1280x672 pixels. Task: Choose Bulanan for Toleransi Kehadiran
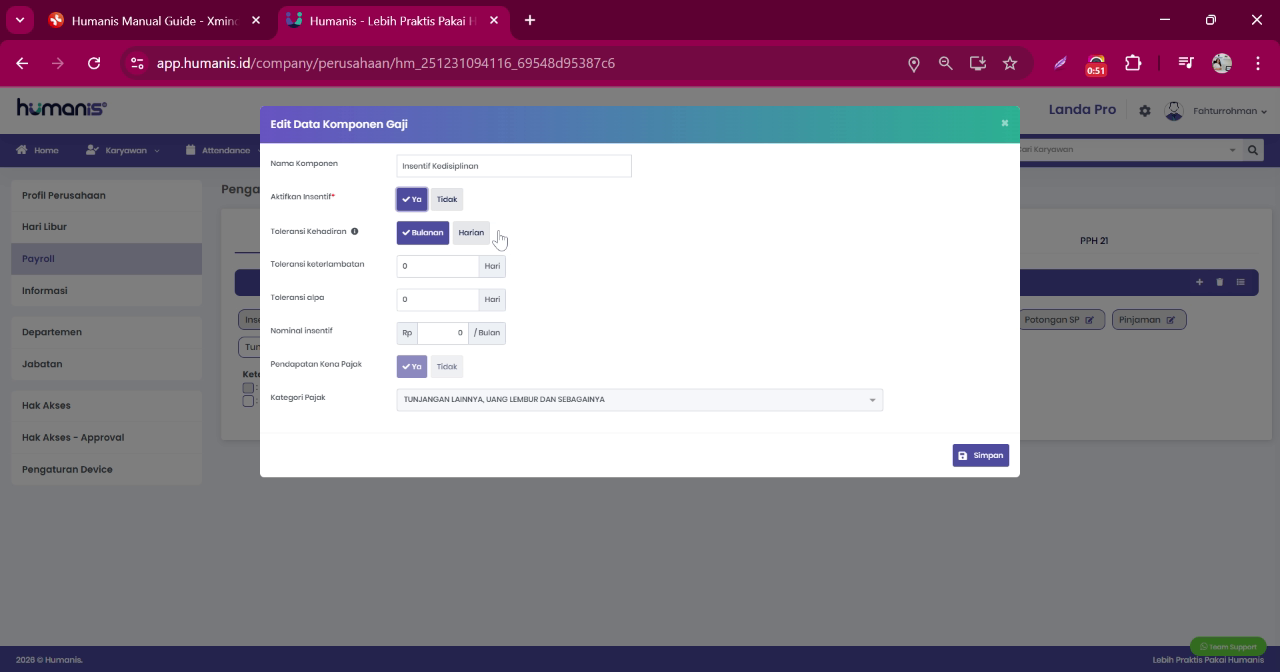coord(423,233)
